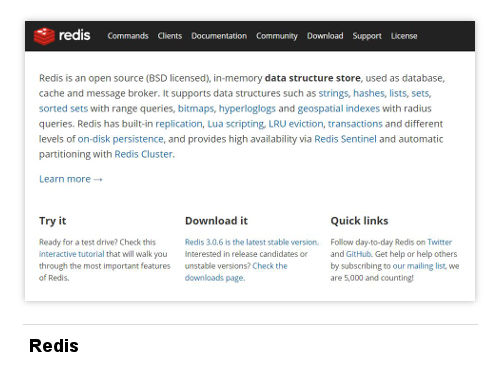Open the Redis Cluster link
The width and height of the screenshot is (500, 376).
[144, 154]
